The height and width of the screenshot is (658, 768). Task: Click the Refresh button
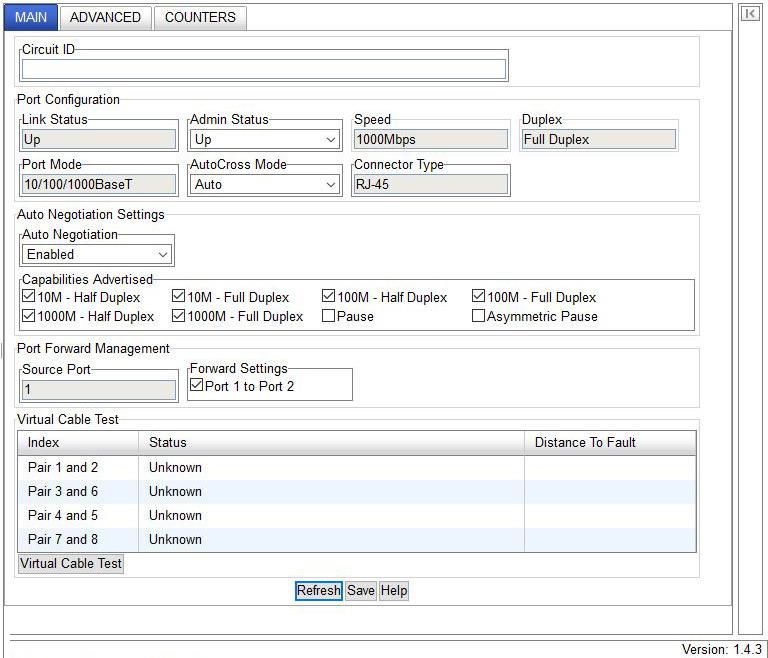point(319,591)
